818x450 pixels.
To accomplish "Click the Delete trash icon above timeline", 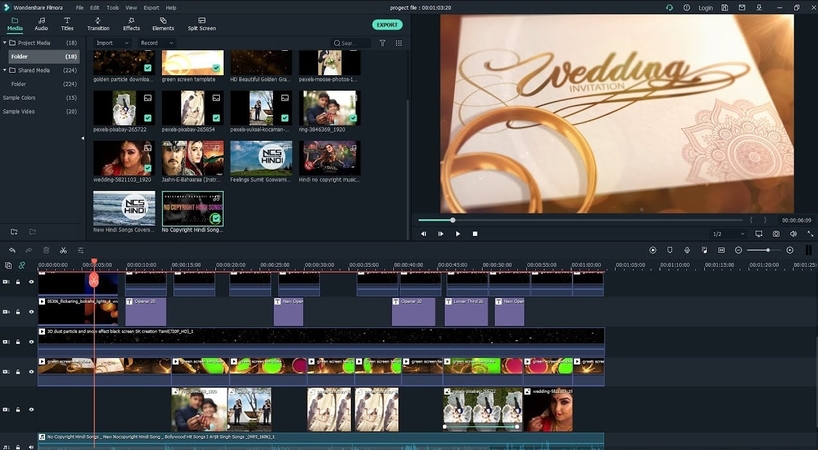I will (46, 250).
